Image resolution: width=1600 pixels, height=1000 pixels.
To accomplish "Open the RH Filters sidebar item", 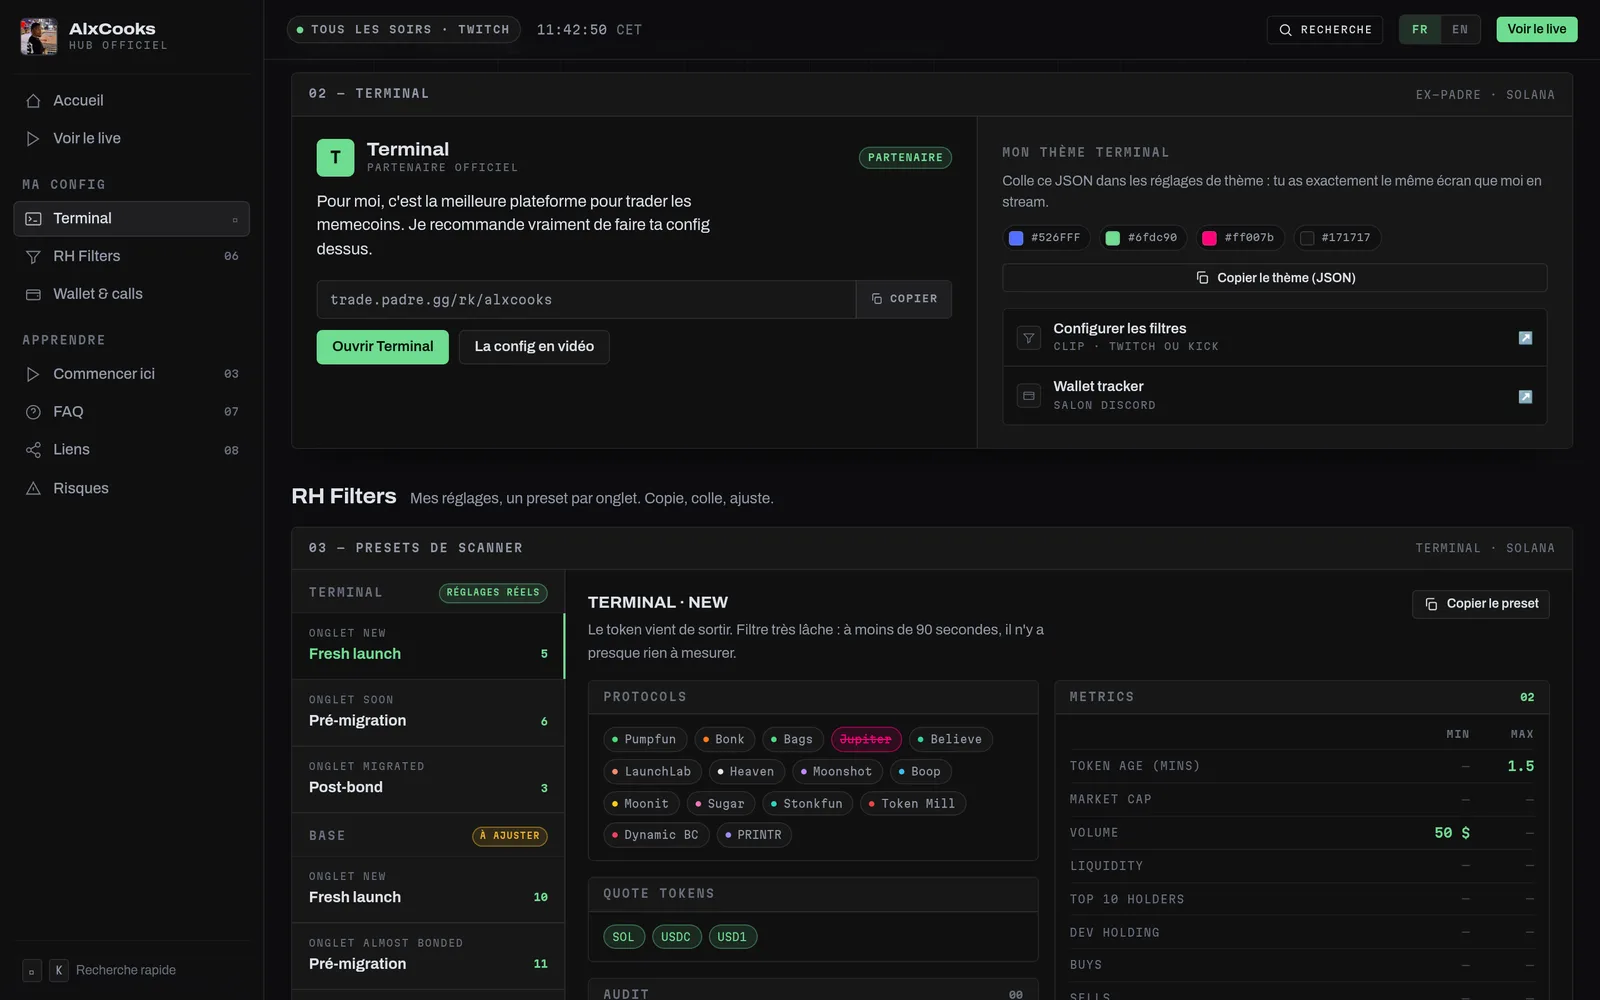I will click(131, 257).
